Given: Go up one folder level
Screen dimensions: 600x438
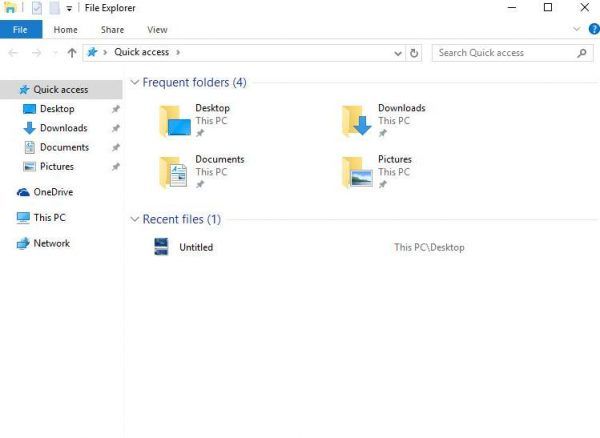Looking at the screenshot, I should tap(72, 53).
